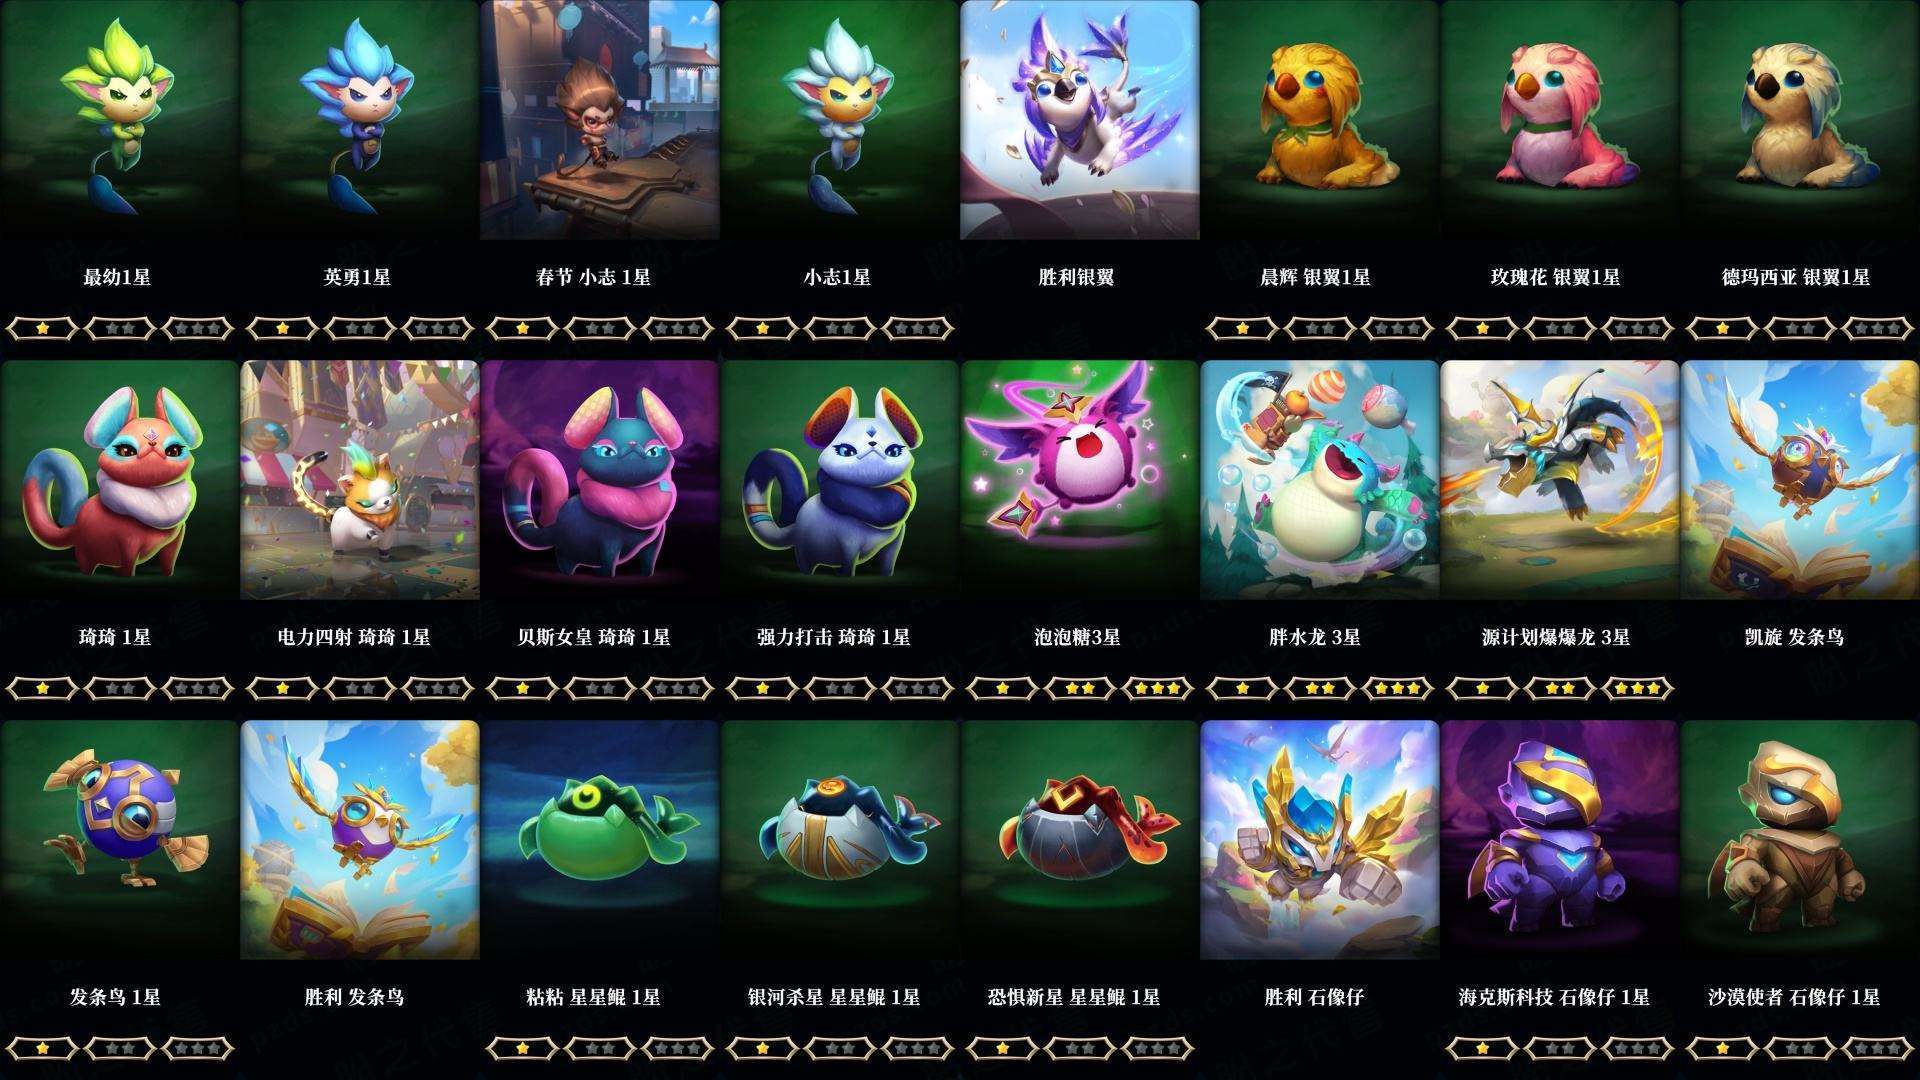Image resolution: width=1920 pixels, height=1080 pixels.
Task: Select three-star tier under 泡泡糖3星
Action: pos(1158,688)
